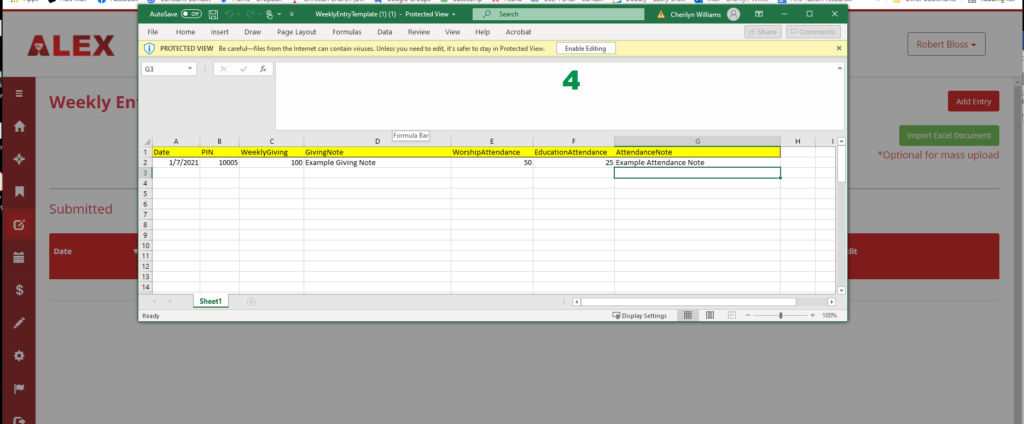Click the Example Giving Note cell
Image resolution: width=1024 pixels, height=424 pixels.
(x=377, y=163)
